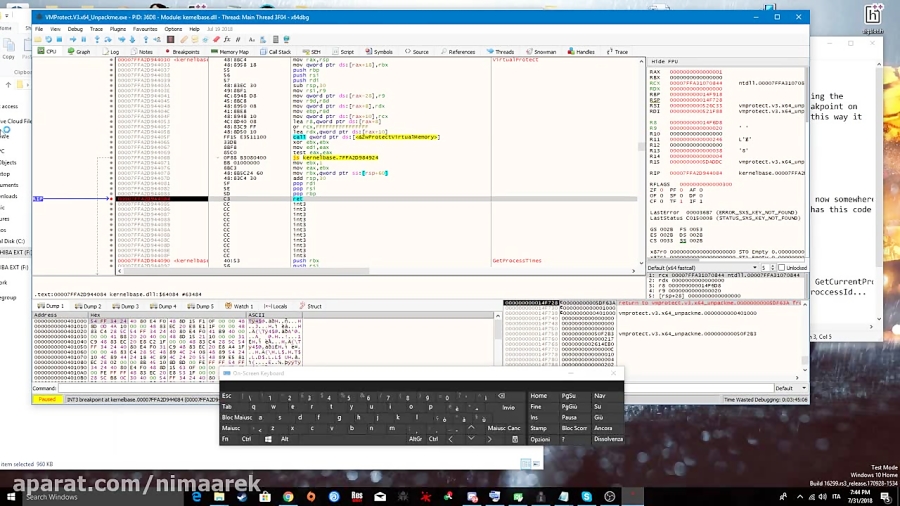Screen dimensions: 900x506
Task: Click the Scylla brown square toolbar icon
Action: pos(170,40)
